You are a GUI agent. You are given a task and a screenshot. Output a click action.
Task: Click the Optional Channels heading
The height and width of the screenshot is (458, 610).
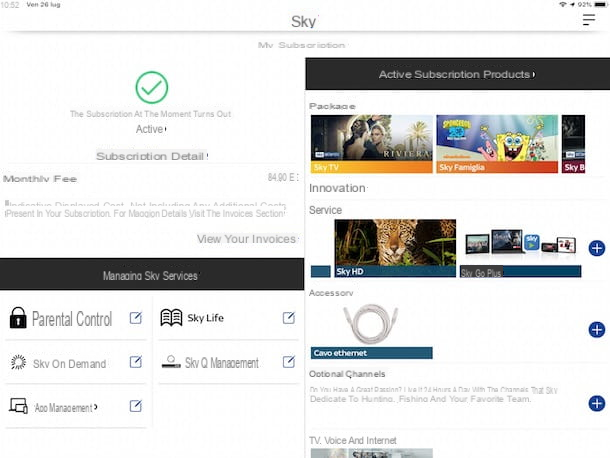(347, 374)
